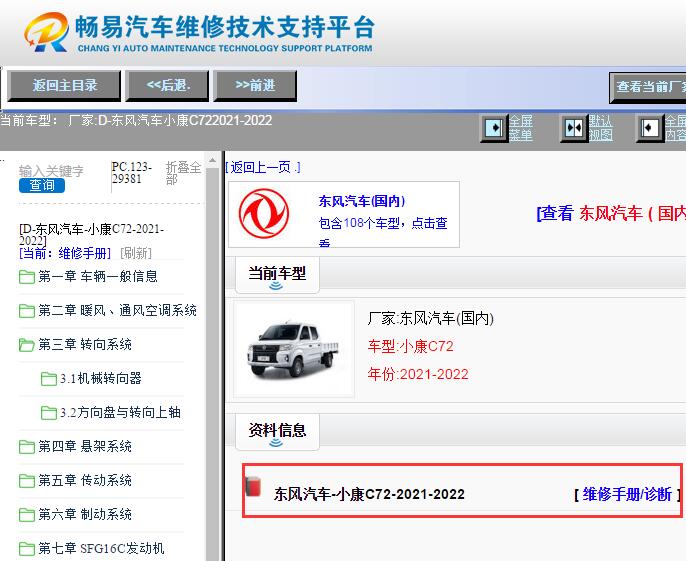Click 折叠全部 to collapse the tree
Image resolution: width=686 pixels, height=561 pixels.
183,173
